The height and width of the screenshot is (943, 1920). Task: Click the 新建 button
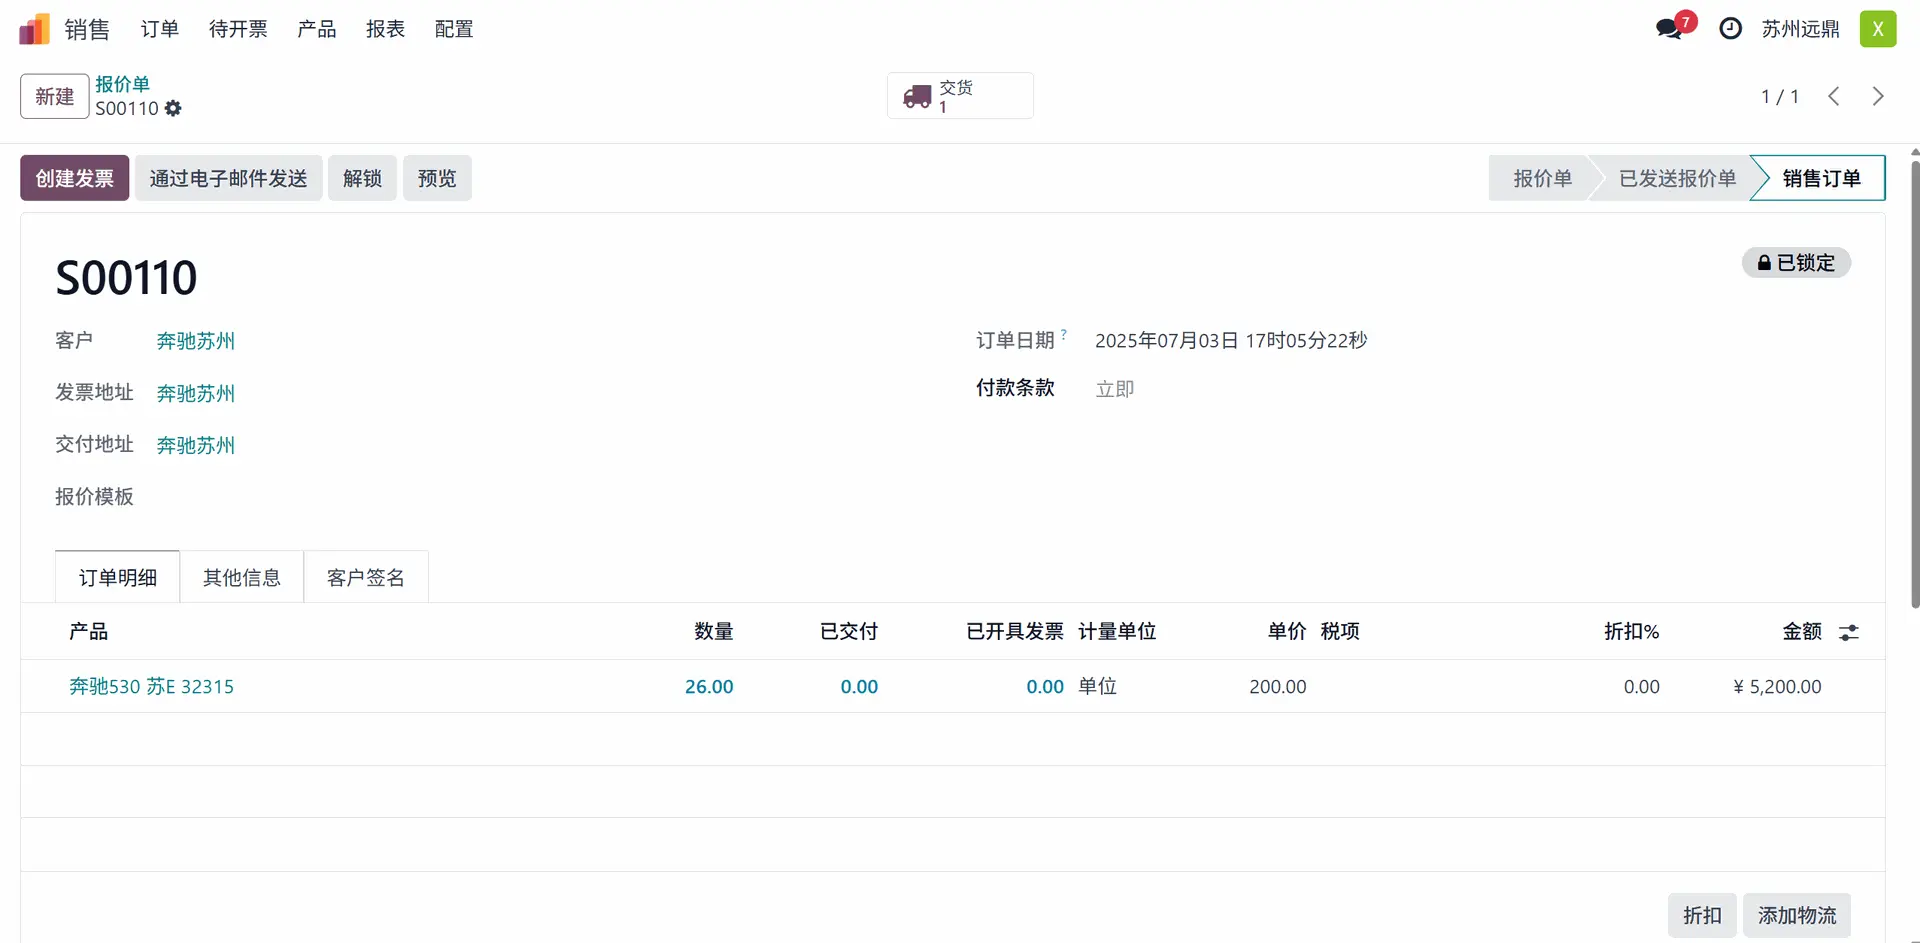coord(55,96)
